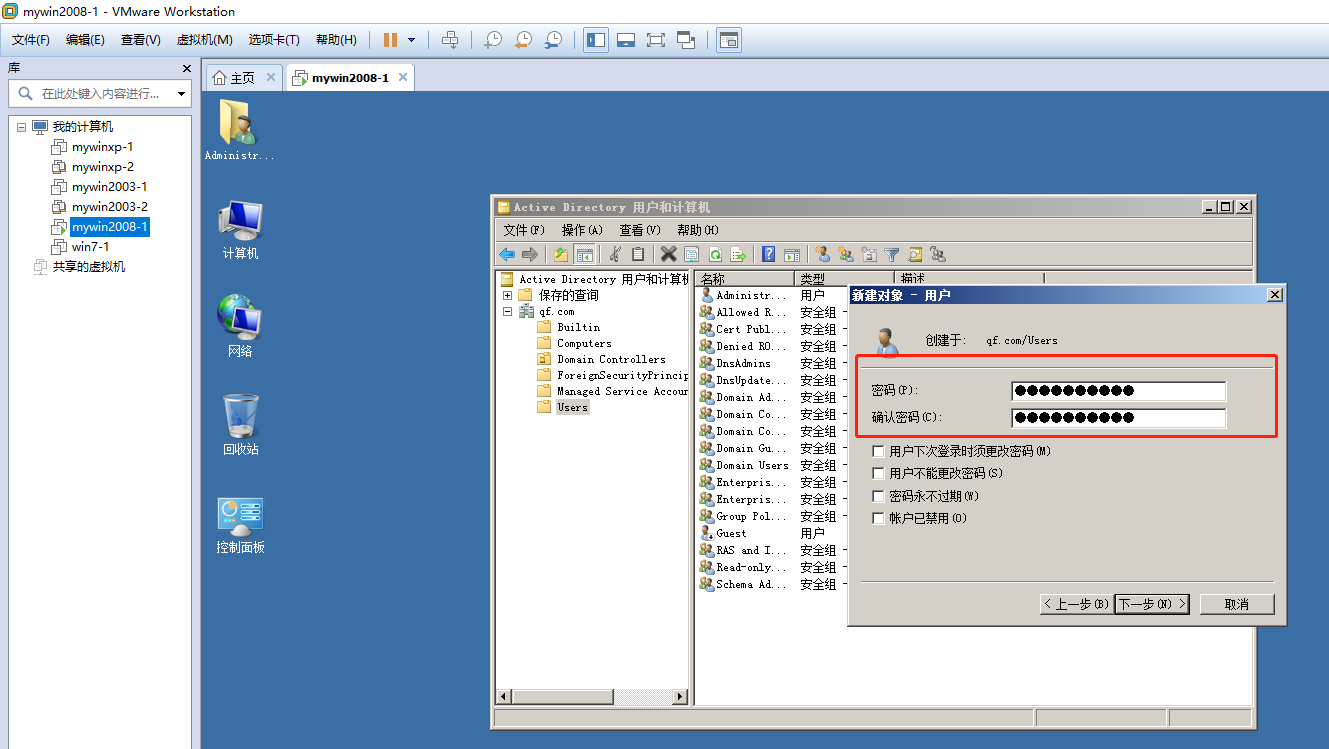Collapse the 我的计算机 library tree node
This screenshot has height=749, width=1329.
coord(22,127)
